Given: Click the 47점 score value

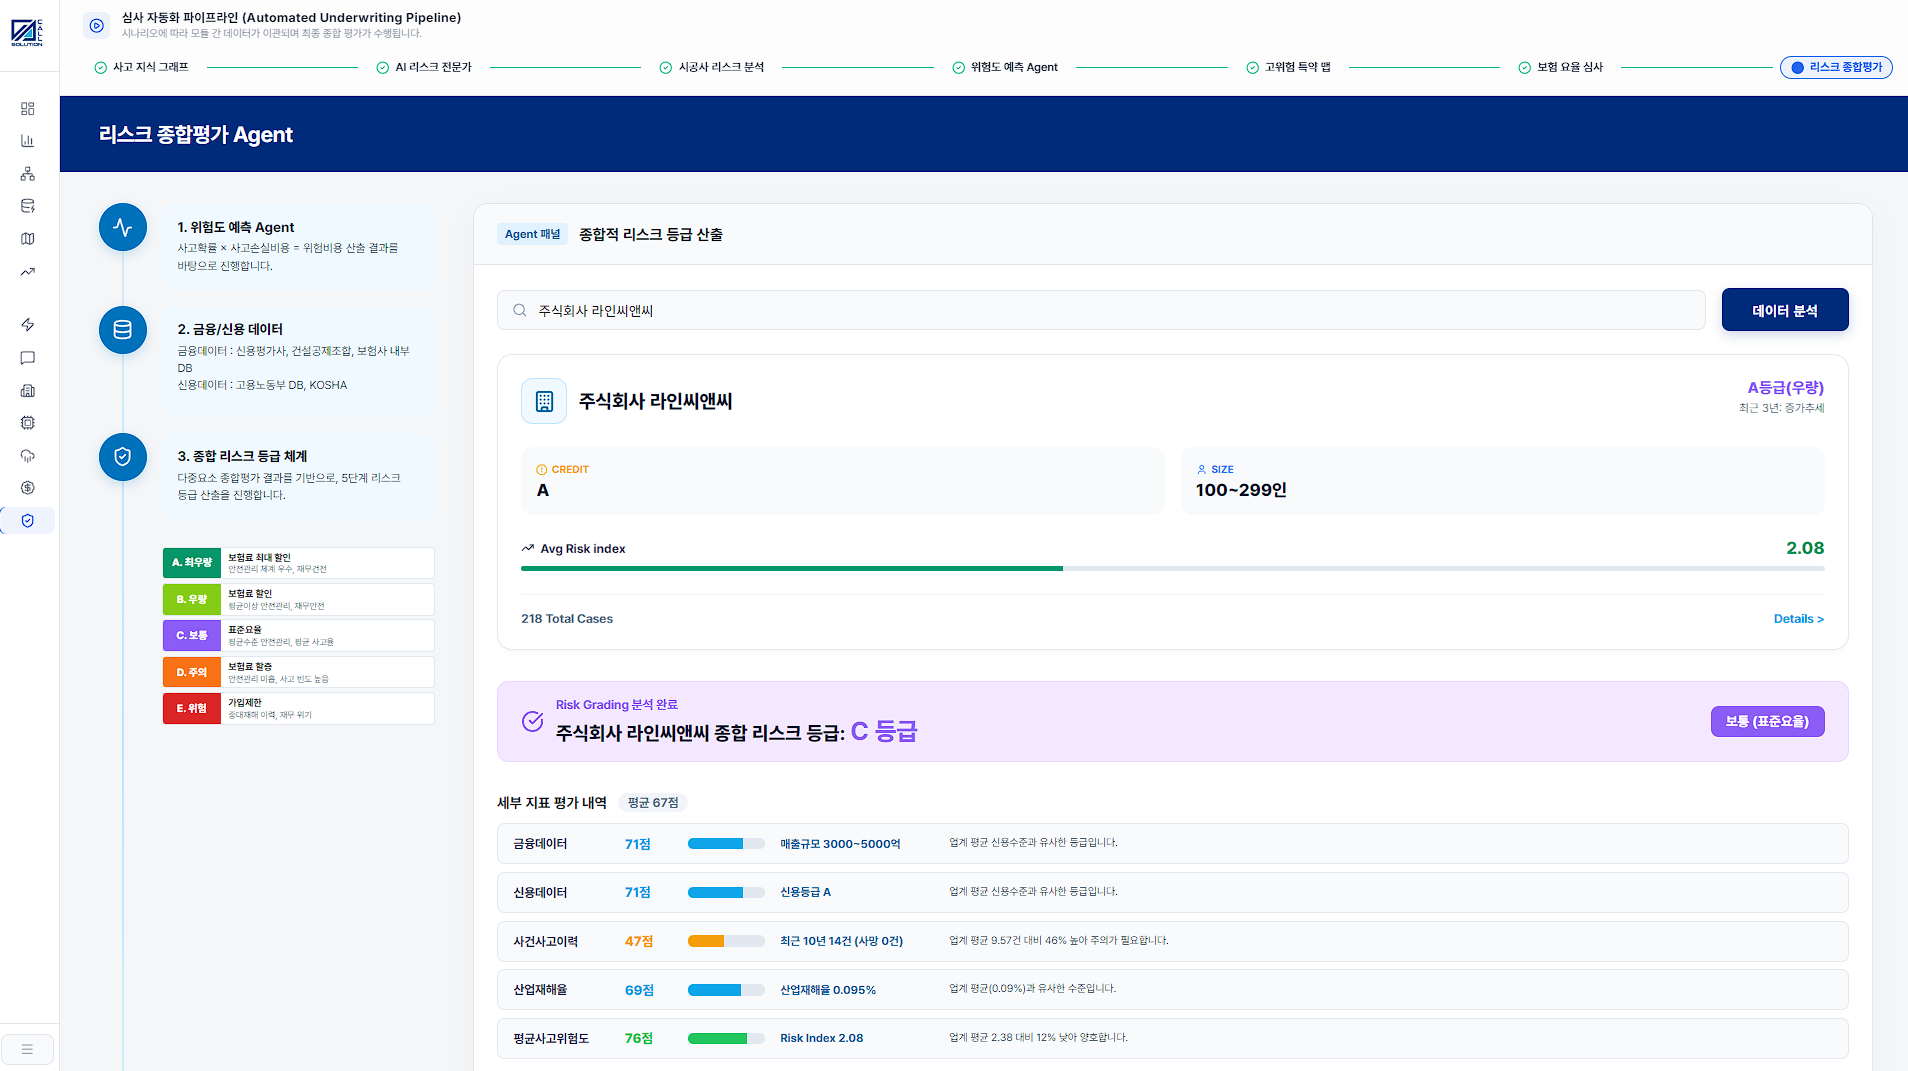Looking at the screenshot, I should click(x=639, y=941).
